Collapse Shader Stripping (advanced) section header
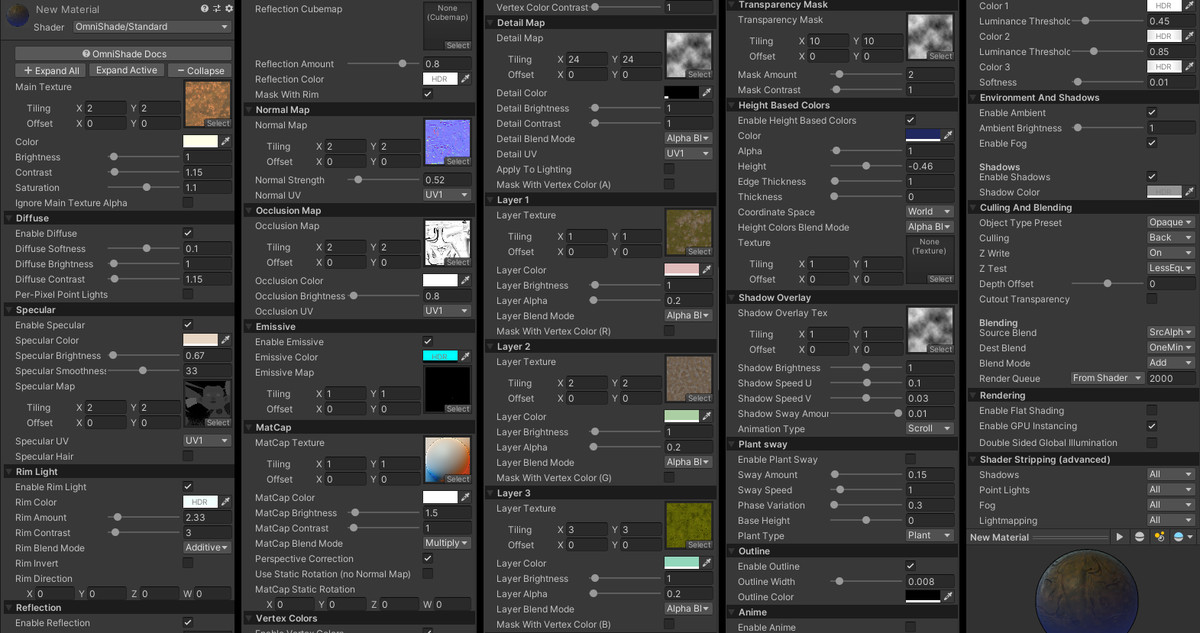The width and height of the screenshot is (1200, 633). tap(1083, 459)
